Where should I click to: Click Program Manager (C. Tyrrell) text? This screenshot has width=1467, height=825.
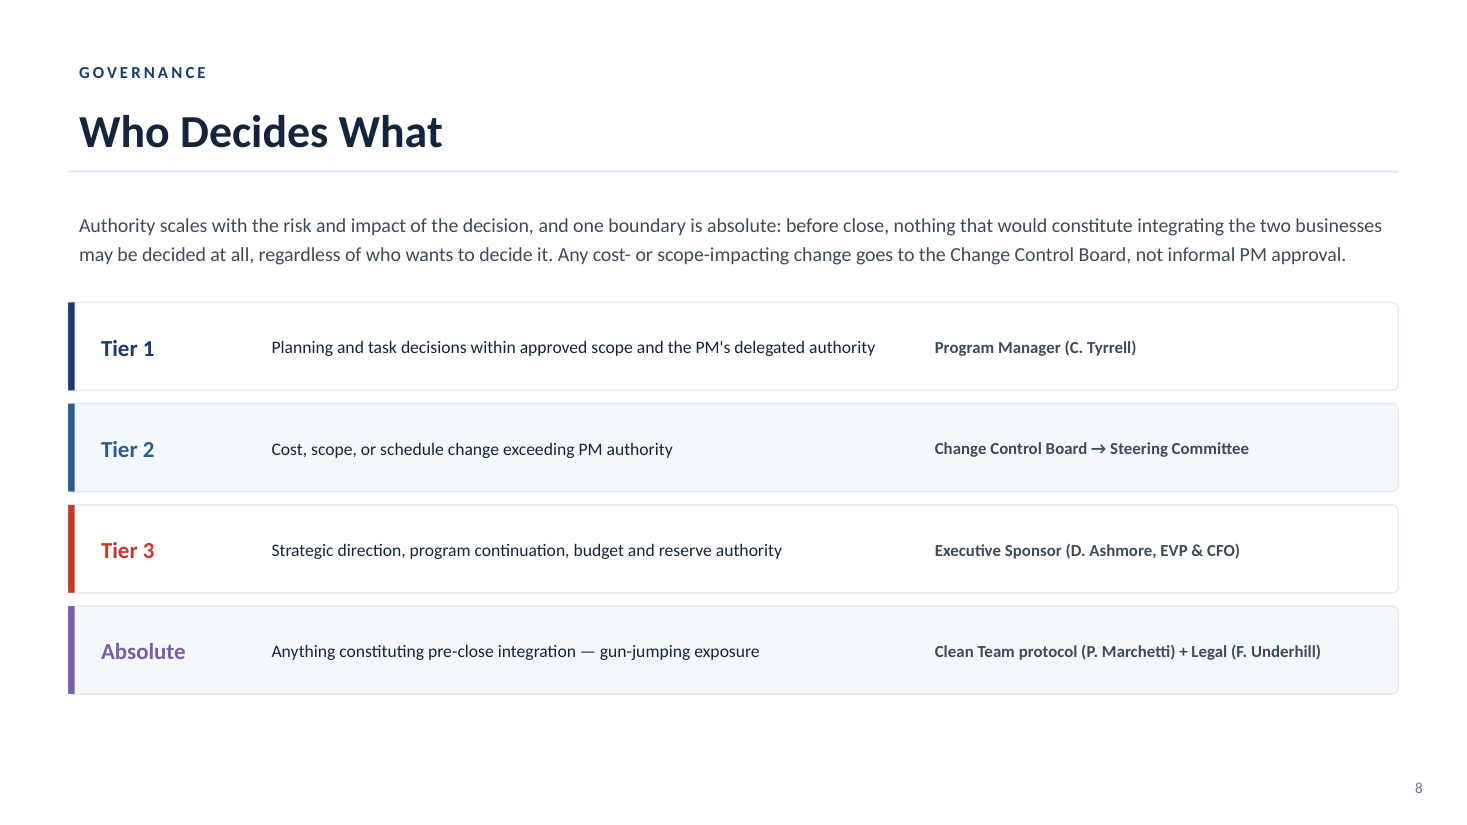pos(1035,347)
